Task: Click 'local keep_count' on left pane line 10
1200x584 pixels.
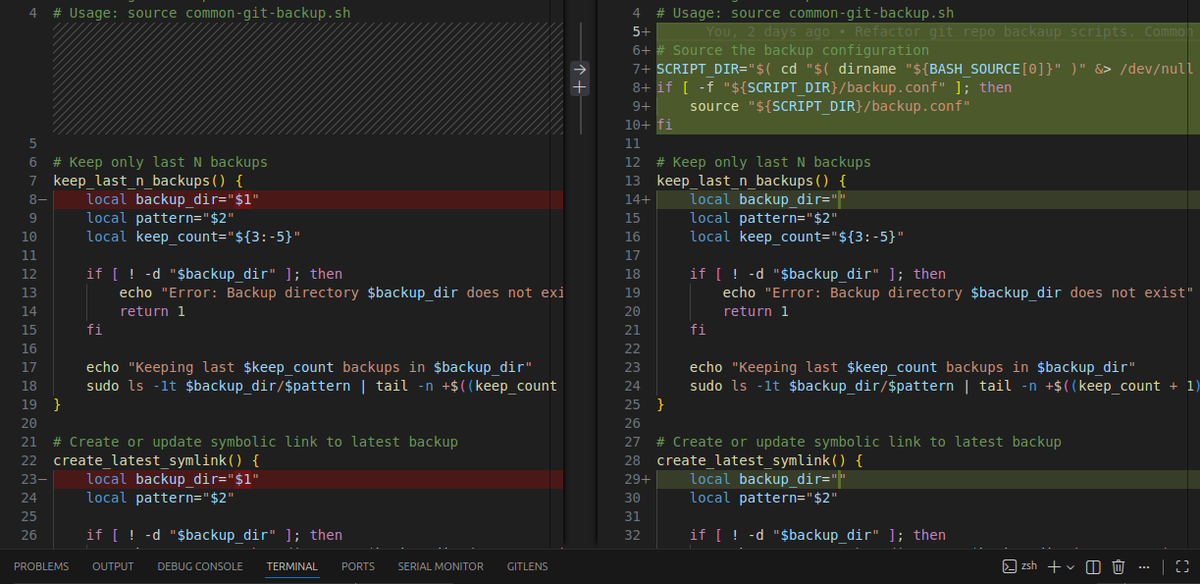Action: [193, 237]
